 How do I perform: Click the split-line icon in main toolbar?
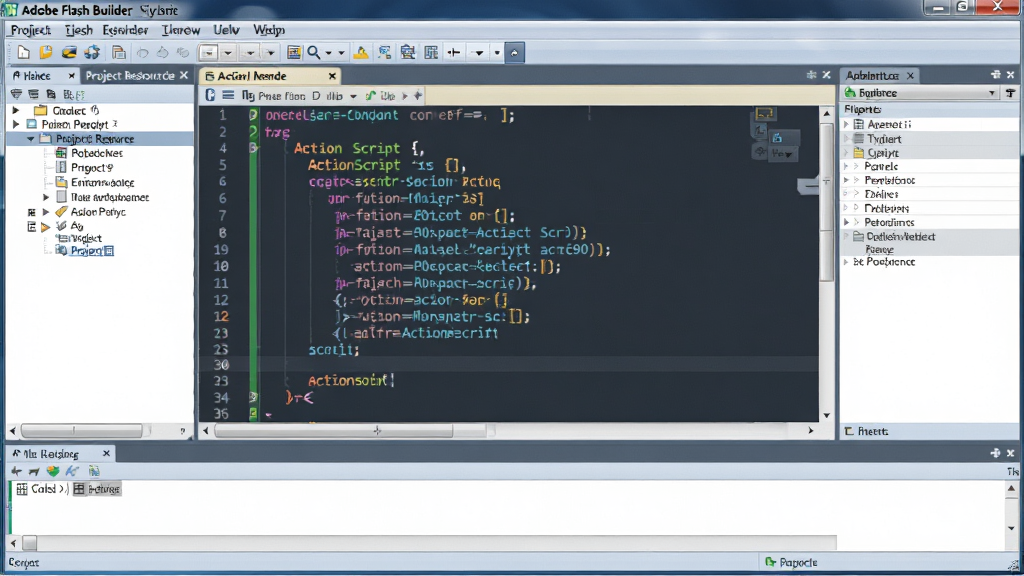(454, 52)
